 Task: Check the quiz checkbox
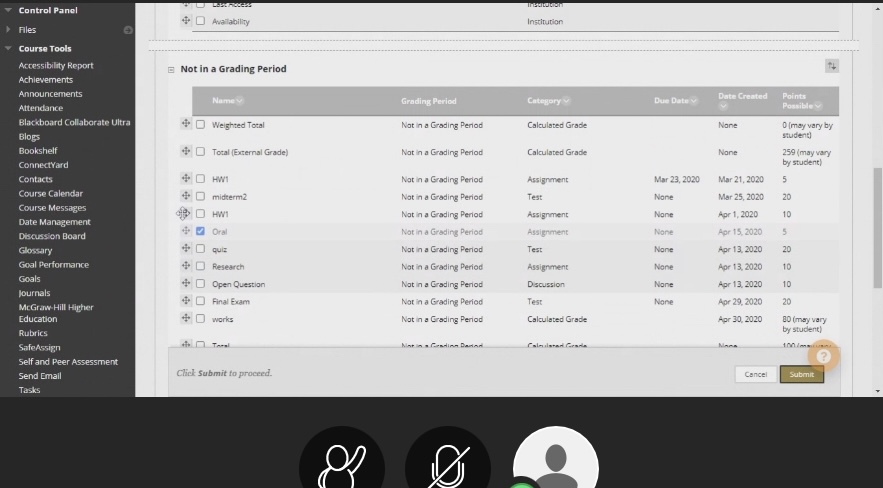point(200,248)
